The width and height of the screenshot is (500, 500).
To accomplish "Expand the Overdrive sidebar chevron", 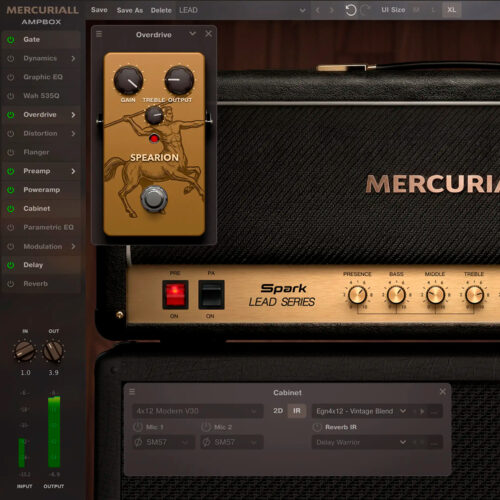I will point(73,115).
